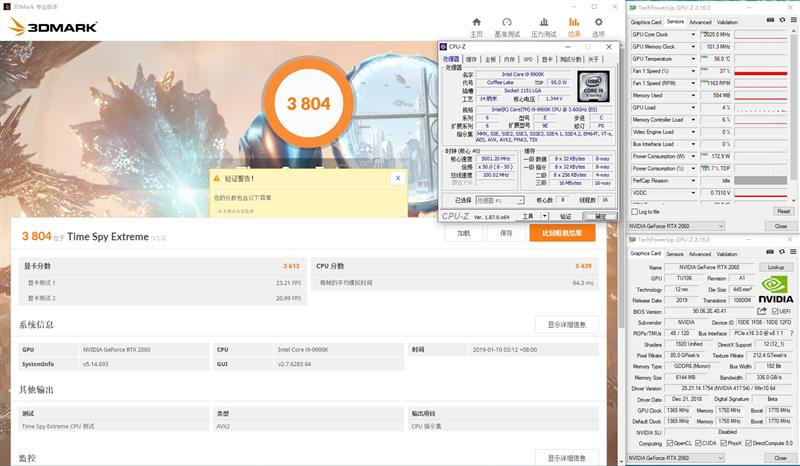Dismiss the 验证警告 validation warning with X
This screenshot has height=466, width=800.
[398, 178]
